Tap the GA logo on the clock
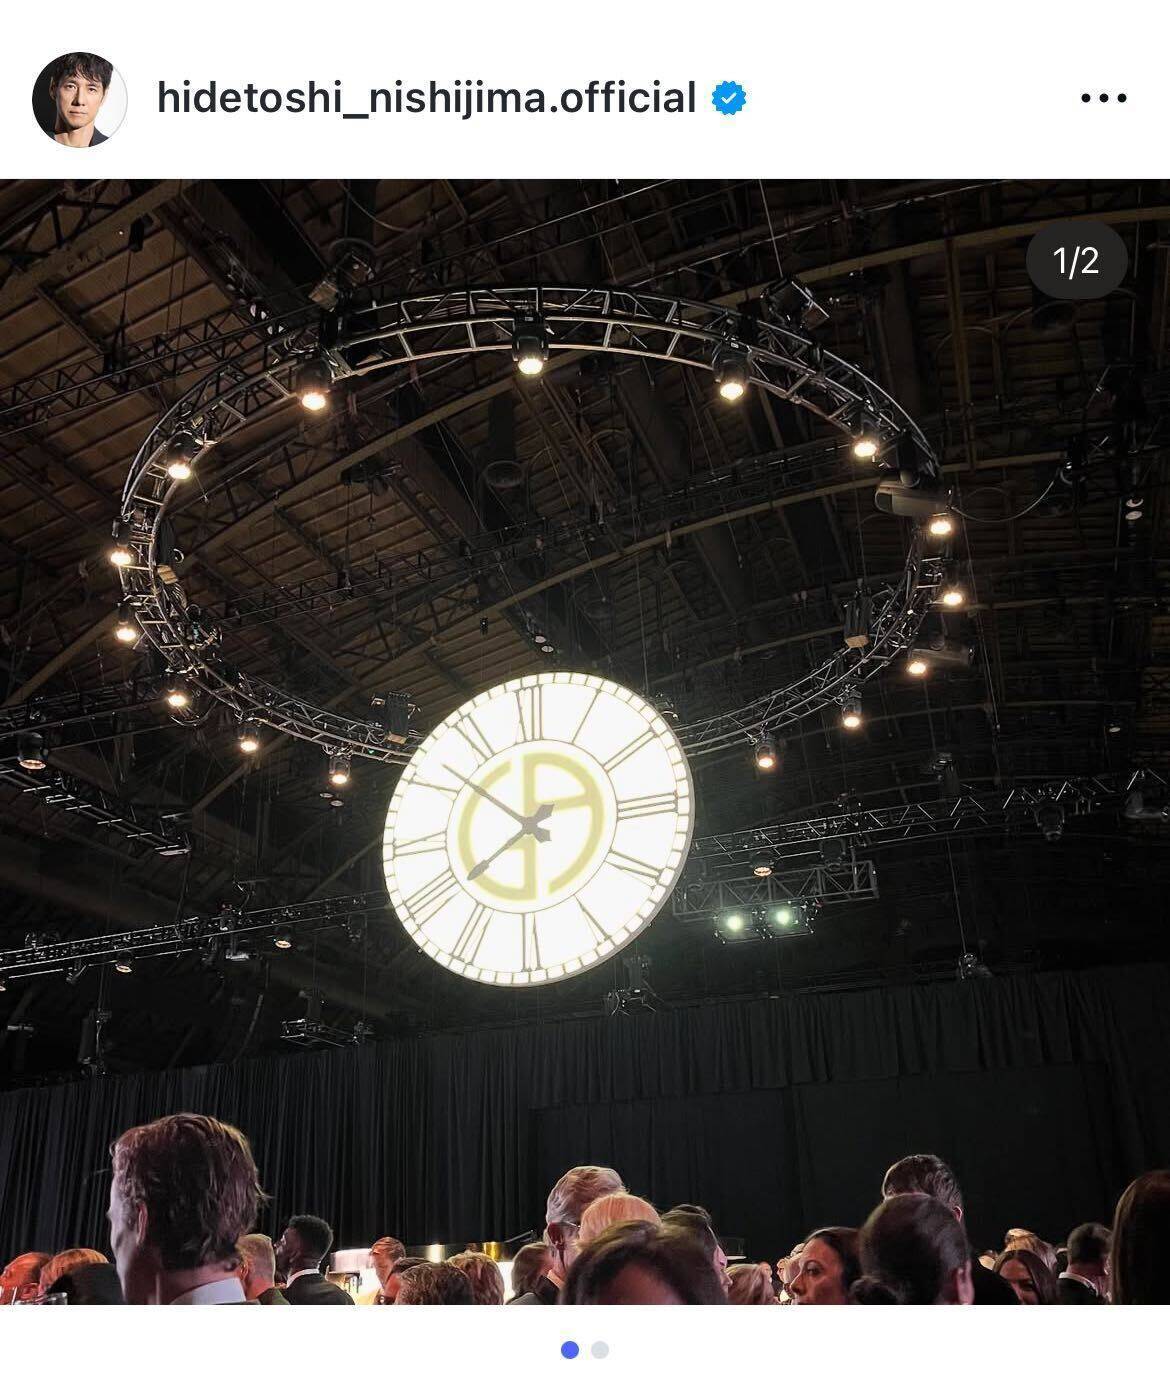 pos(520,826)
